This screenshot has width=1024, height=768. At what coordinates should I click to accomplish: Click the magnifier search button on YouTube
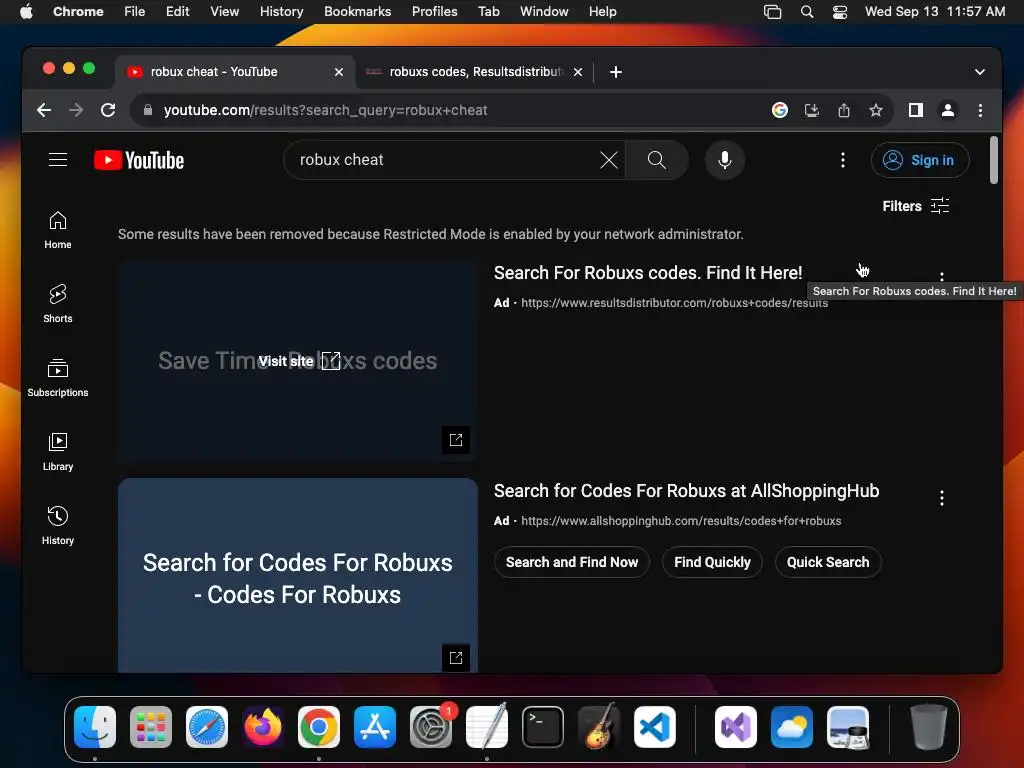click(656, 160)
